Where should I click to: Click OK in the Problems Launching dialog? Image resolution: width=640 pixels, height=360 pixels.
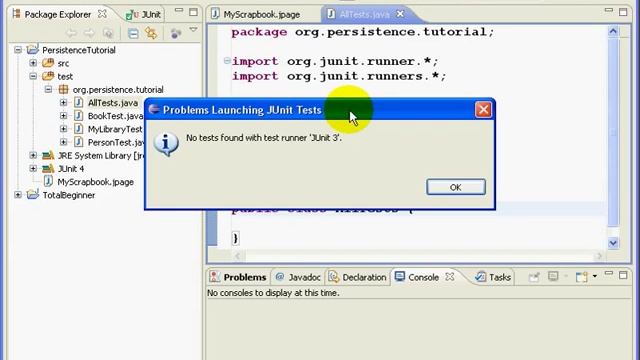(x=456, y=187)
